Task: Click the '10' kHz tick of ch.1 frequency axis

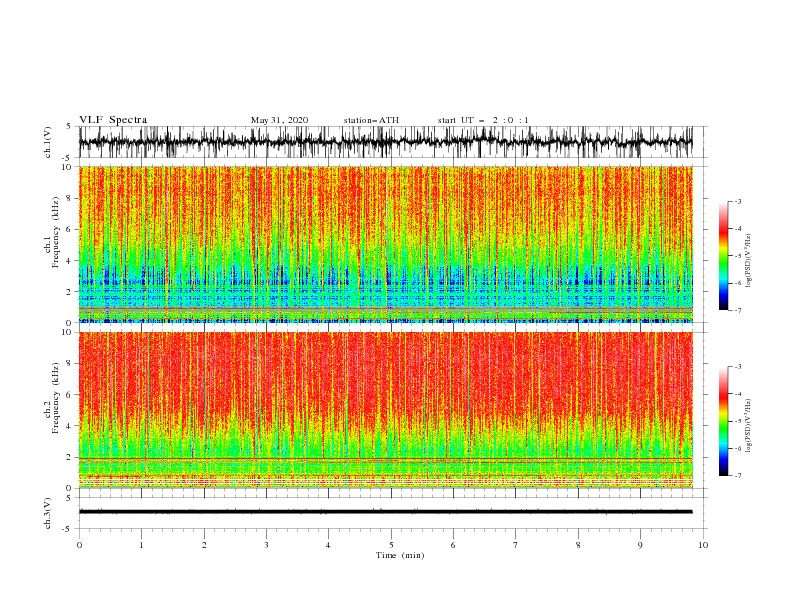Action: tap(67, 167)
